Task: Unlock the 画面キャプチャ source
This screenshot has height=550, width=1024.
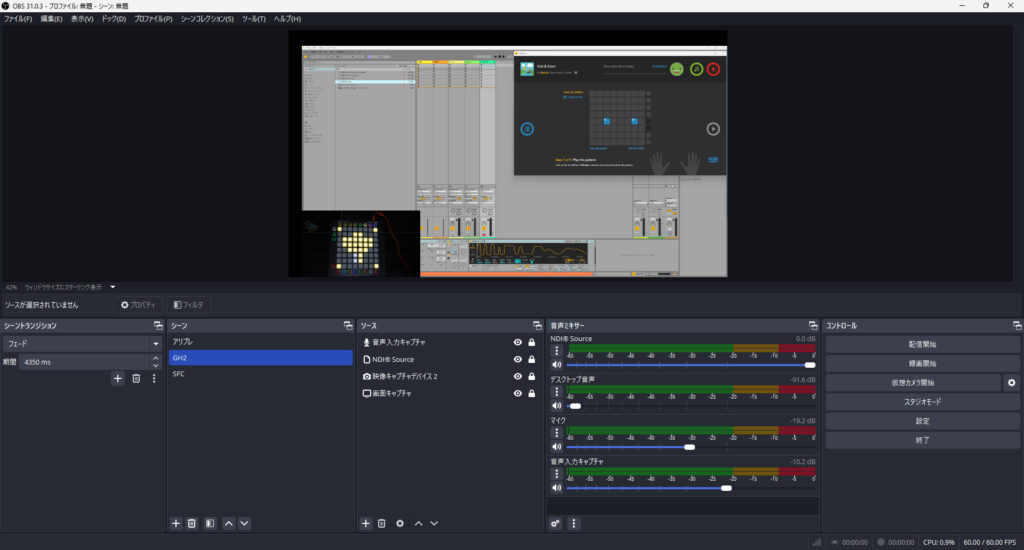Action: [x=532, y=393]
